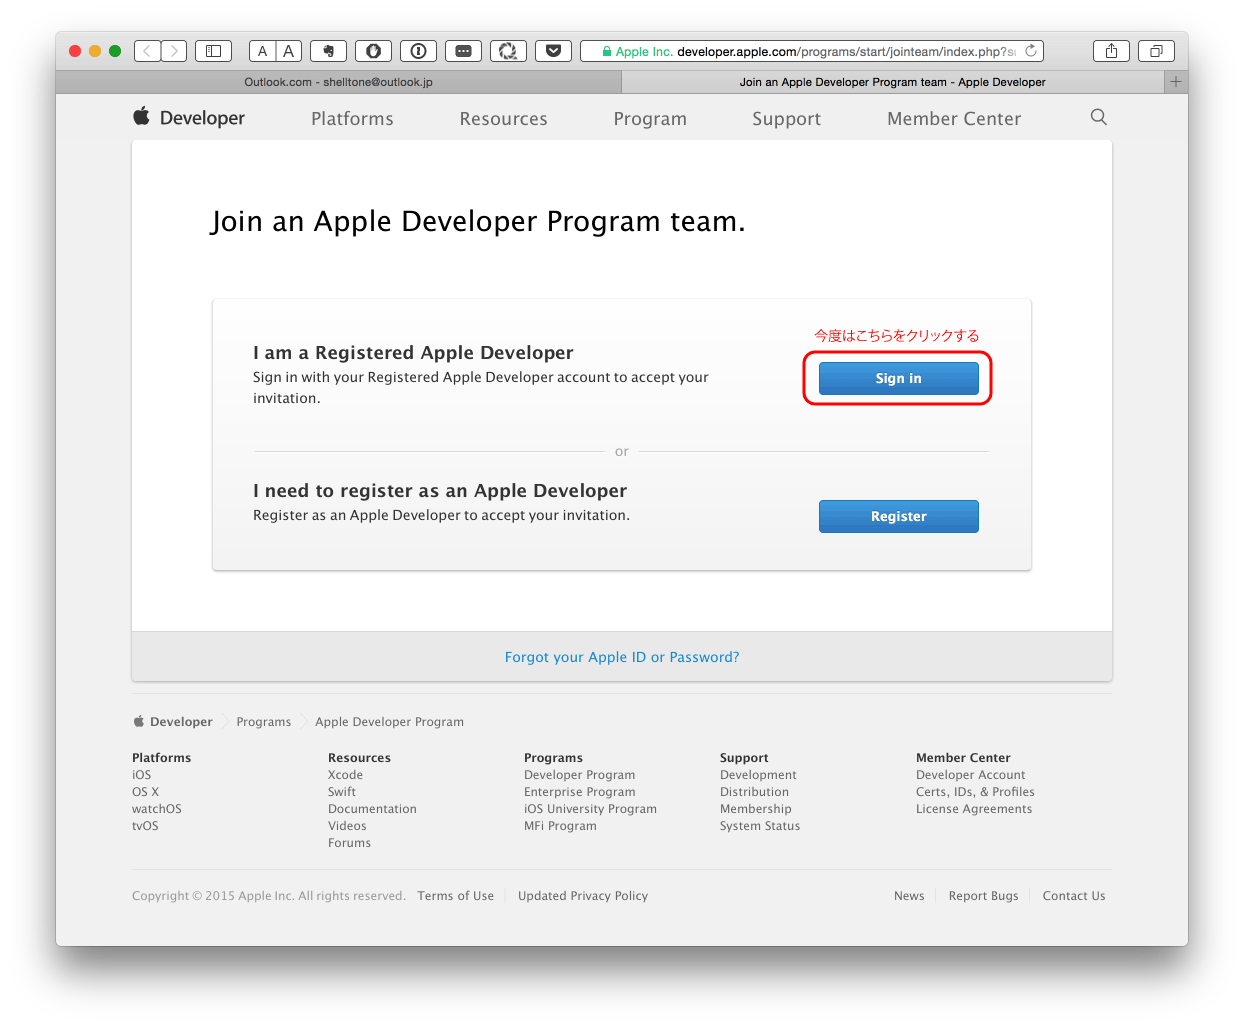Click the Developer text in footer breadcrumb

tap(181, 722)
